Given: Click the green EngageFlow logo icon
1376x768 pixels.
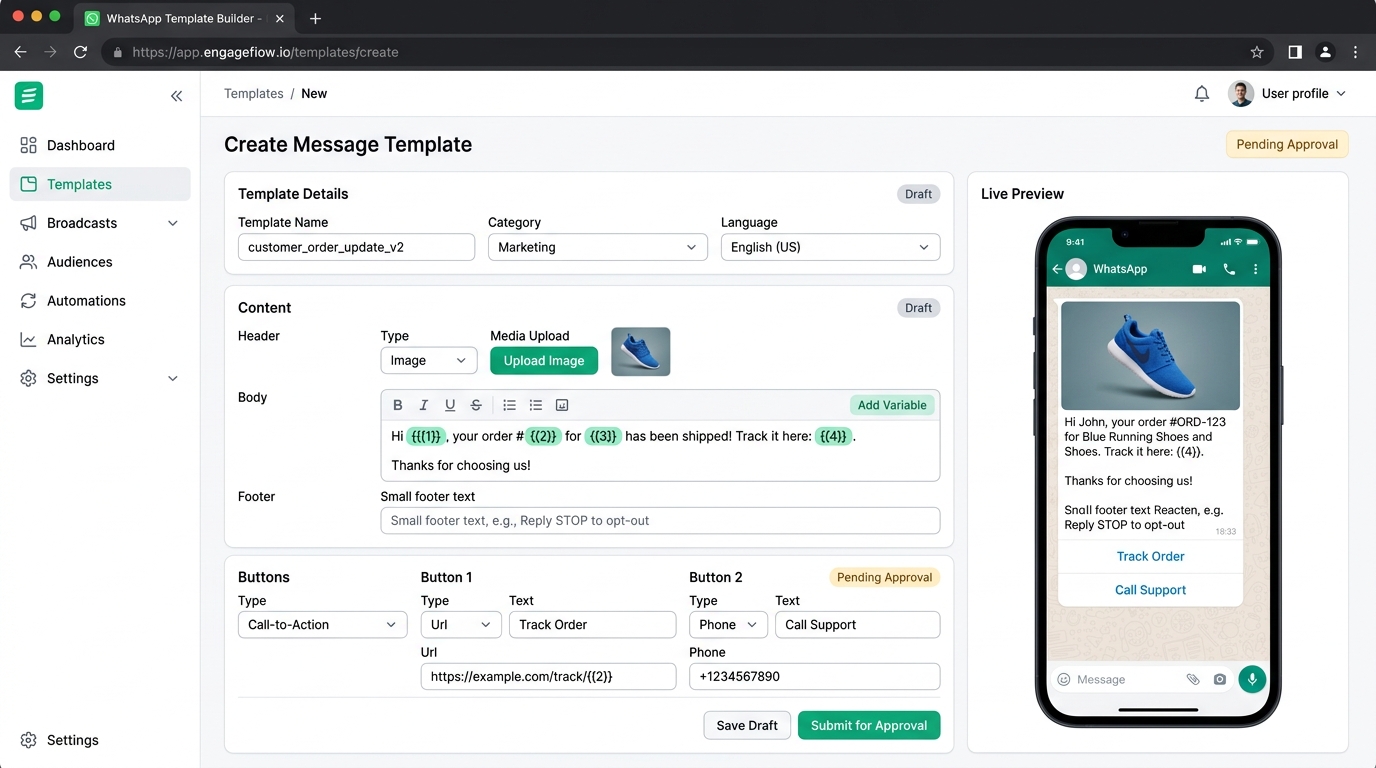Looking at the screenshot, I should coord(29,95).
